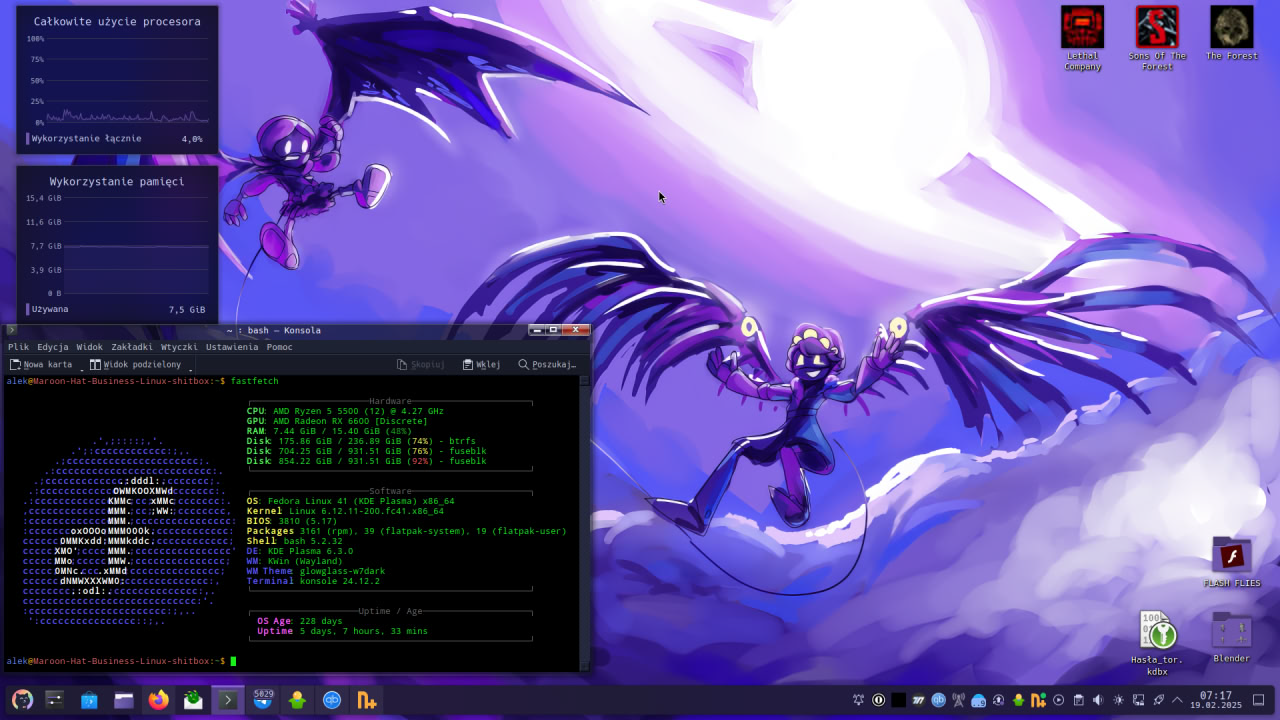
Task: Open Telegram with 5029 unread badge
Action: point(263,700)
